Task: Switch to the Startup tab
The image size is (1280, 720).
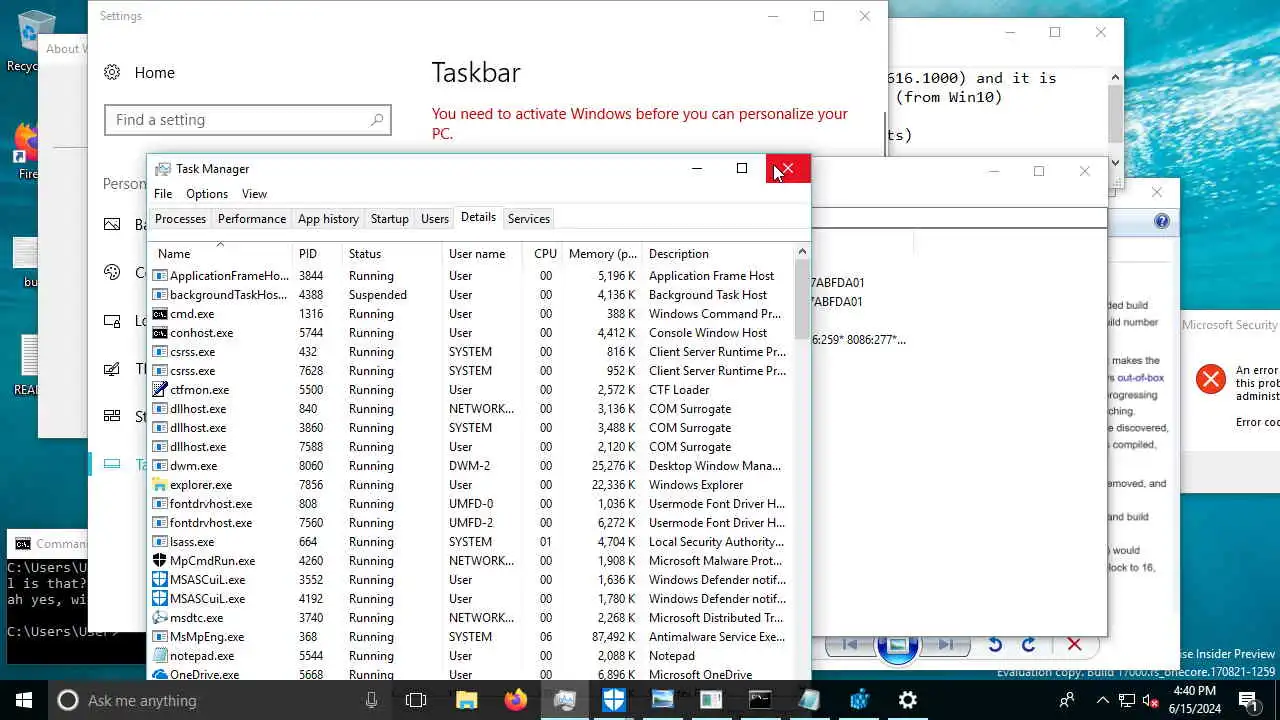Action: point(389,219)
